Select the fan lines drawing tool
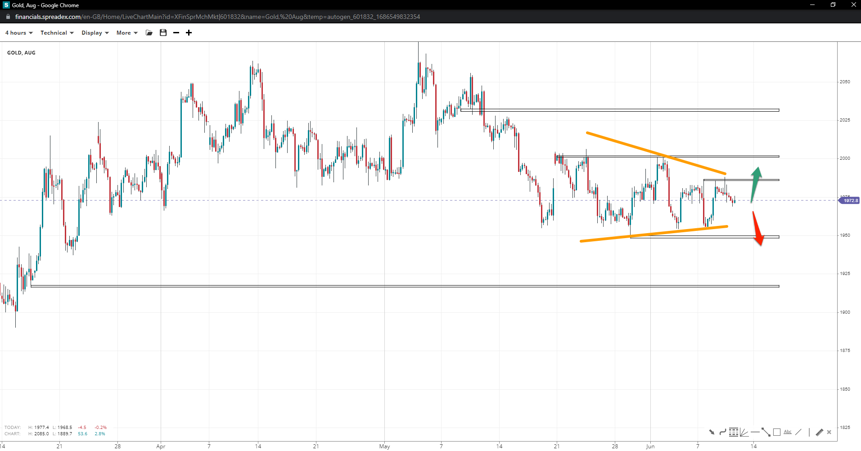Screen dimensions: 861x451 [x=744, y=432]
